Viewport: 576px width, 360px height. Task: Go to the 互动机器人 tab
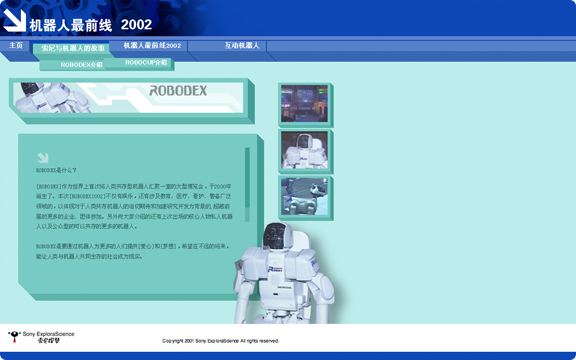[242, 46]
